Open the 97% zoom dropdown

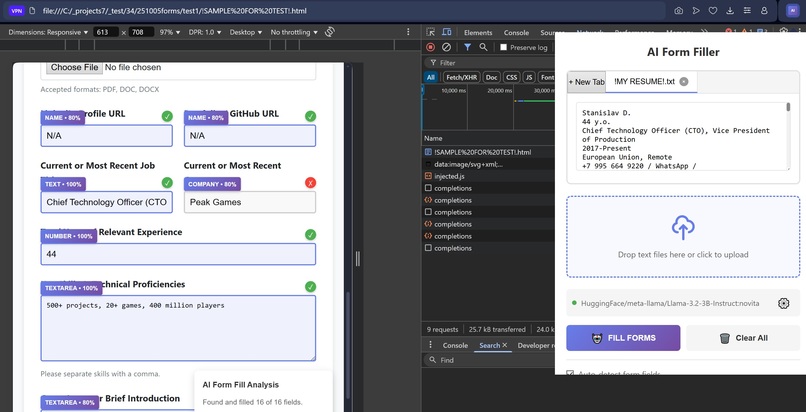(170, 32)
